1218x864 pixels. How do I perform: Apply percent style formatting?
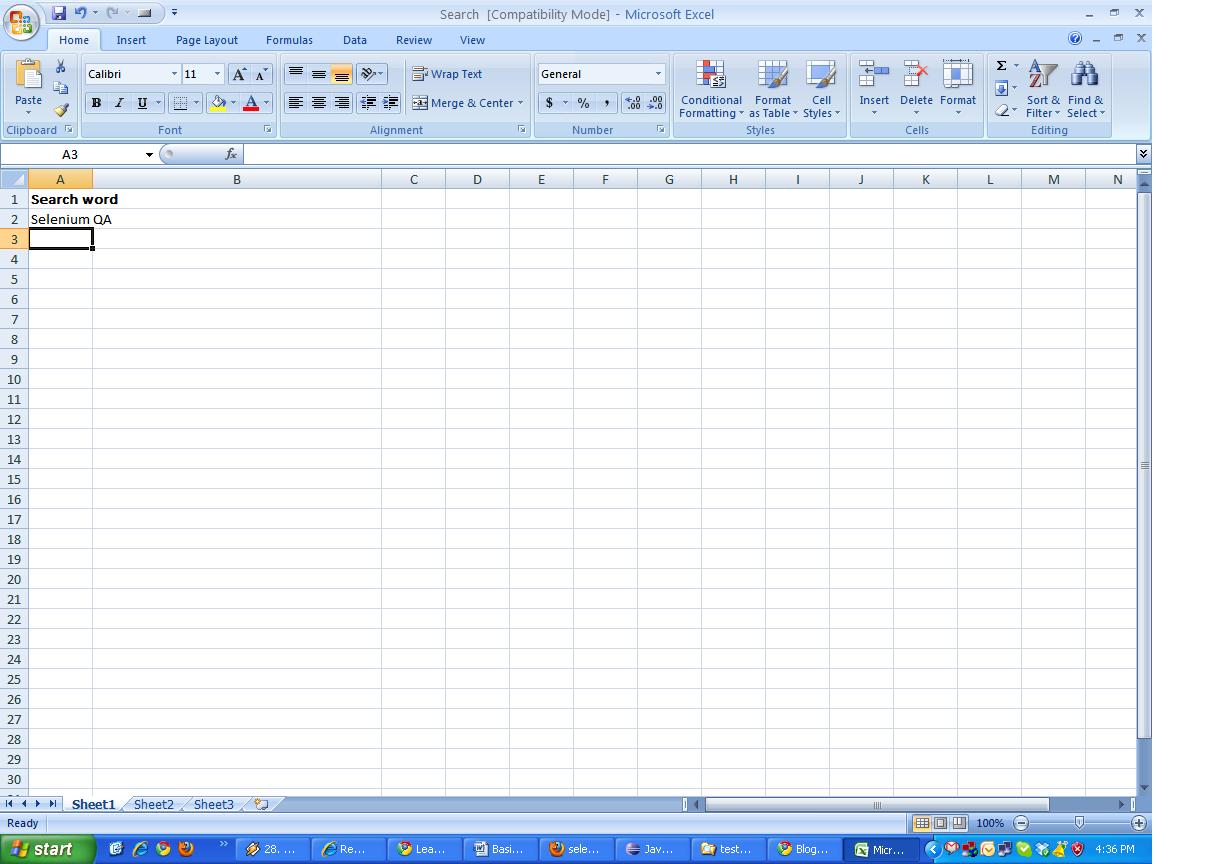coord(583,103)
